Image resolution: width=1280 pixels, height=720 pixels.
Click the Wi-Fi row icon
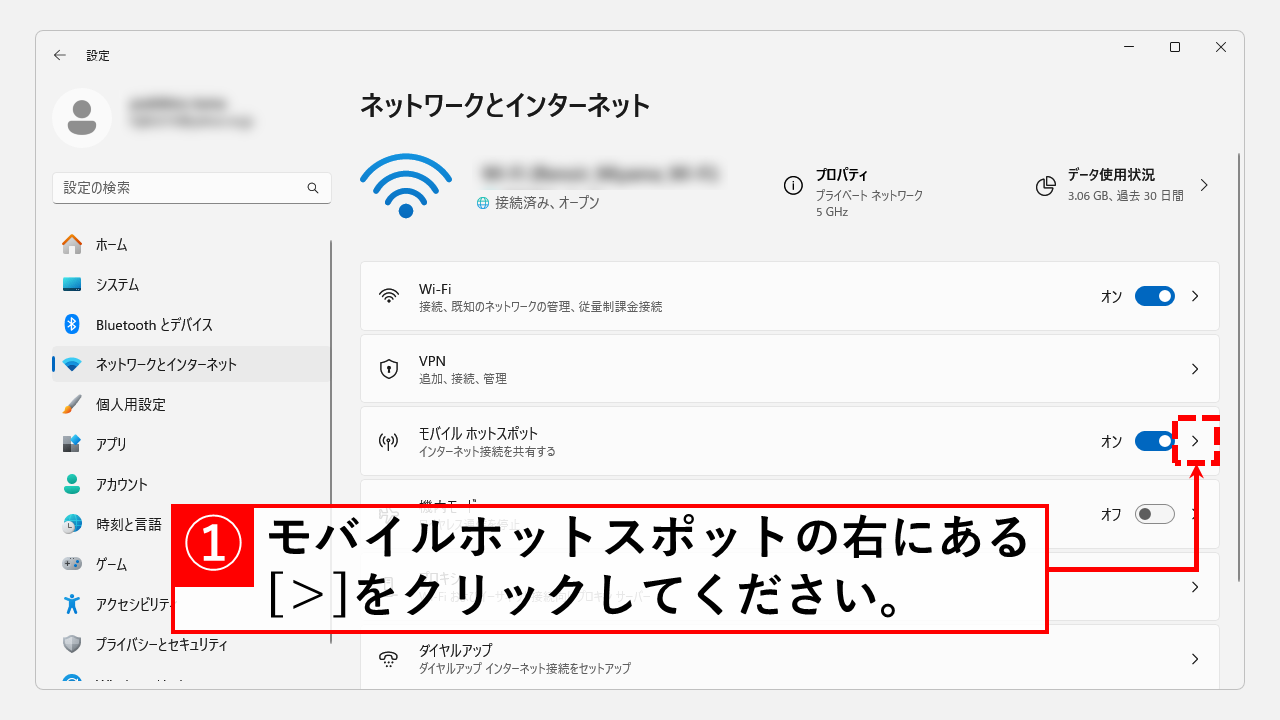(389, 296)
